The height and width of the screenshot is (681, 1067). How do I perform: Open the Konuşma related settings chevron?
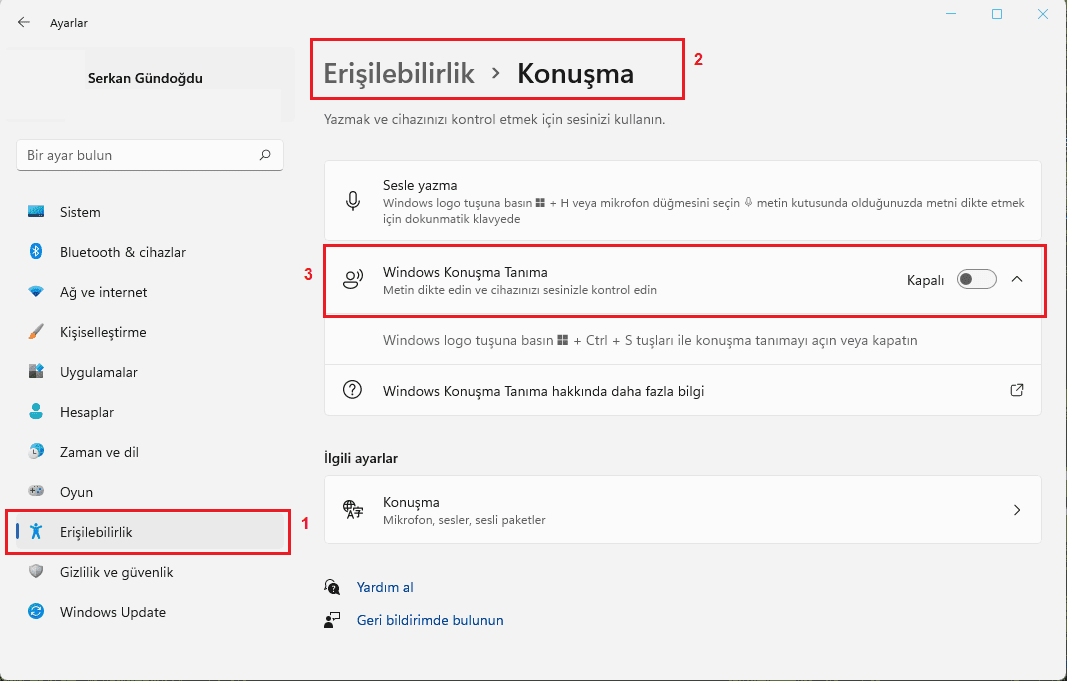pos(1017,510)
